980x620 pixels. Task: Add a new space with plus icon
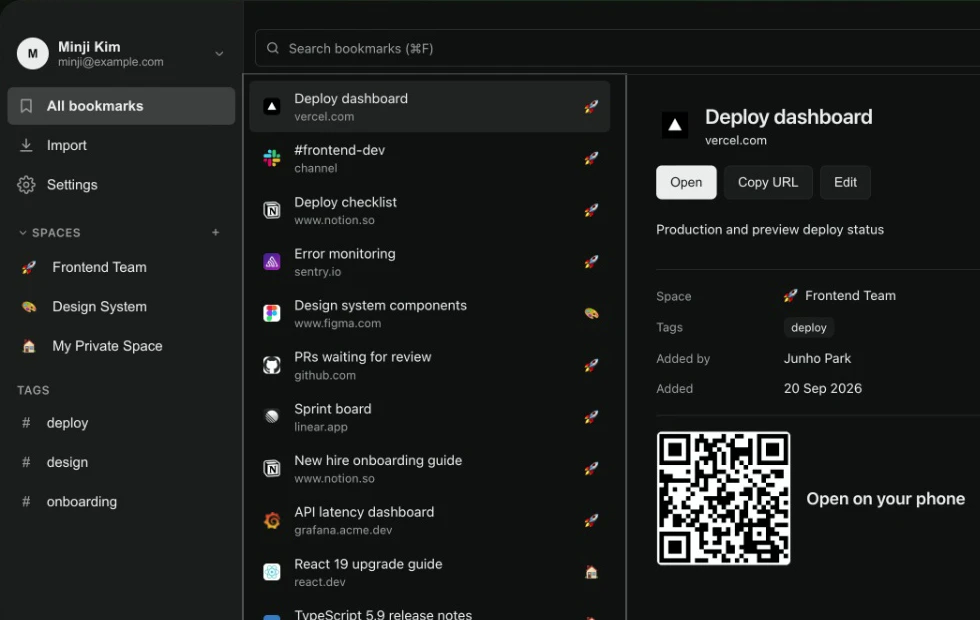tap(216, 232)
